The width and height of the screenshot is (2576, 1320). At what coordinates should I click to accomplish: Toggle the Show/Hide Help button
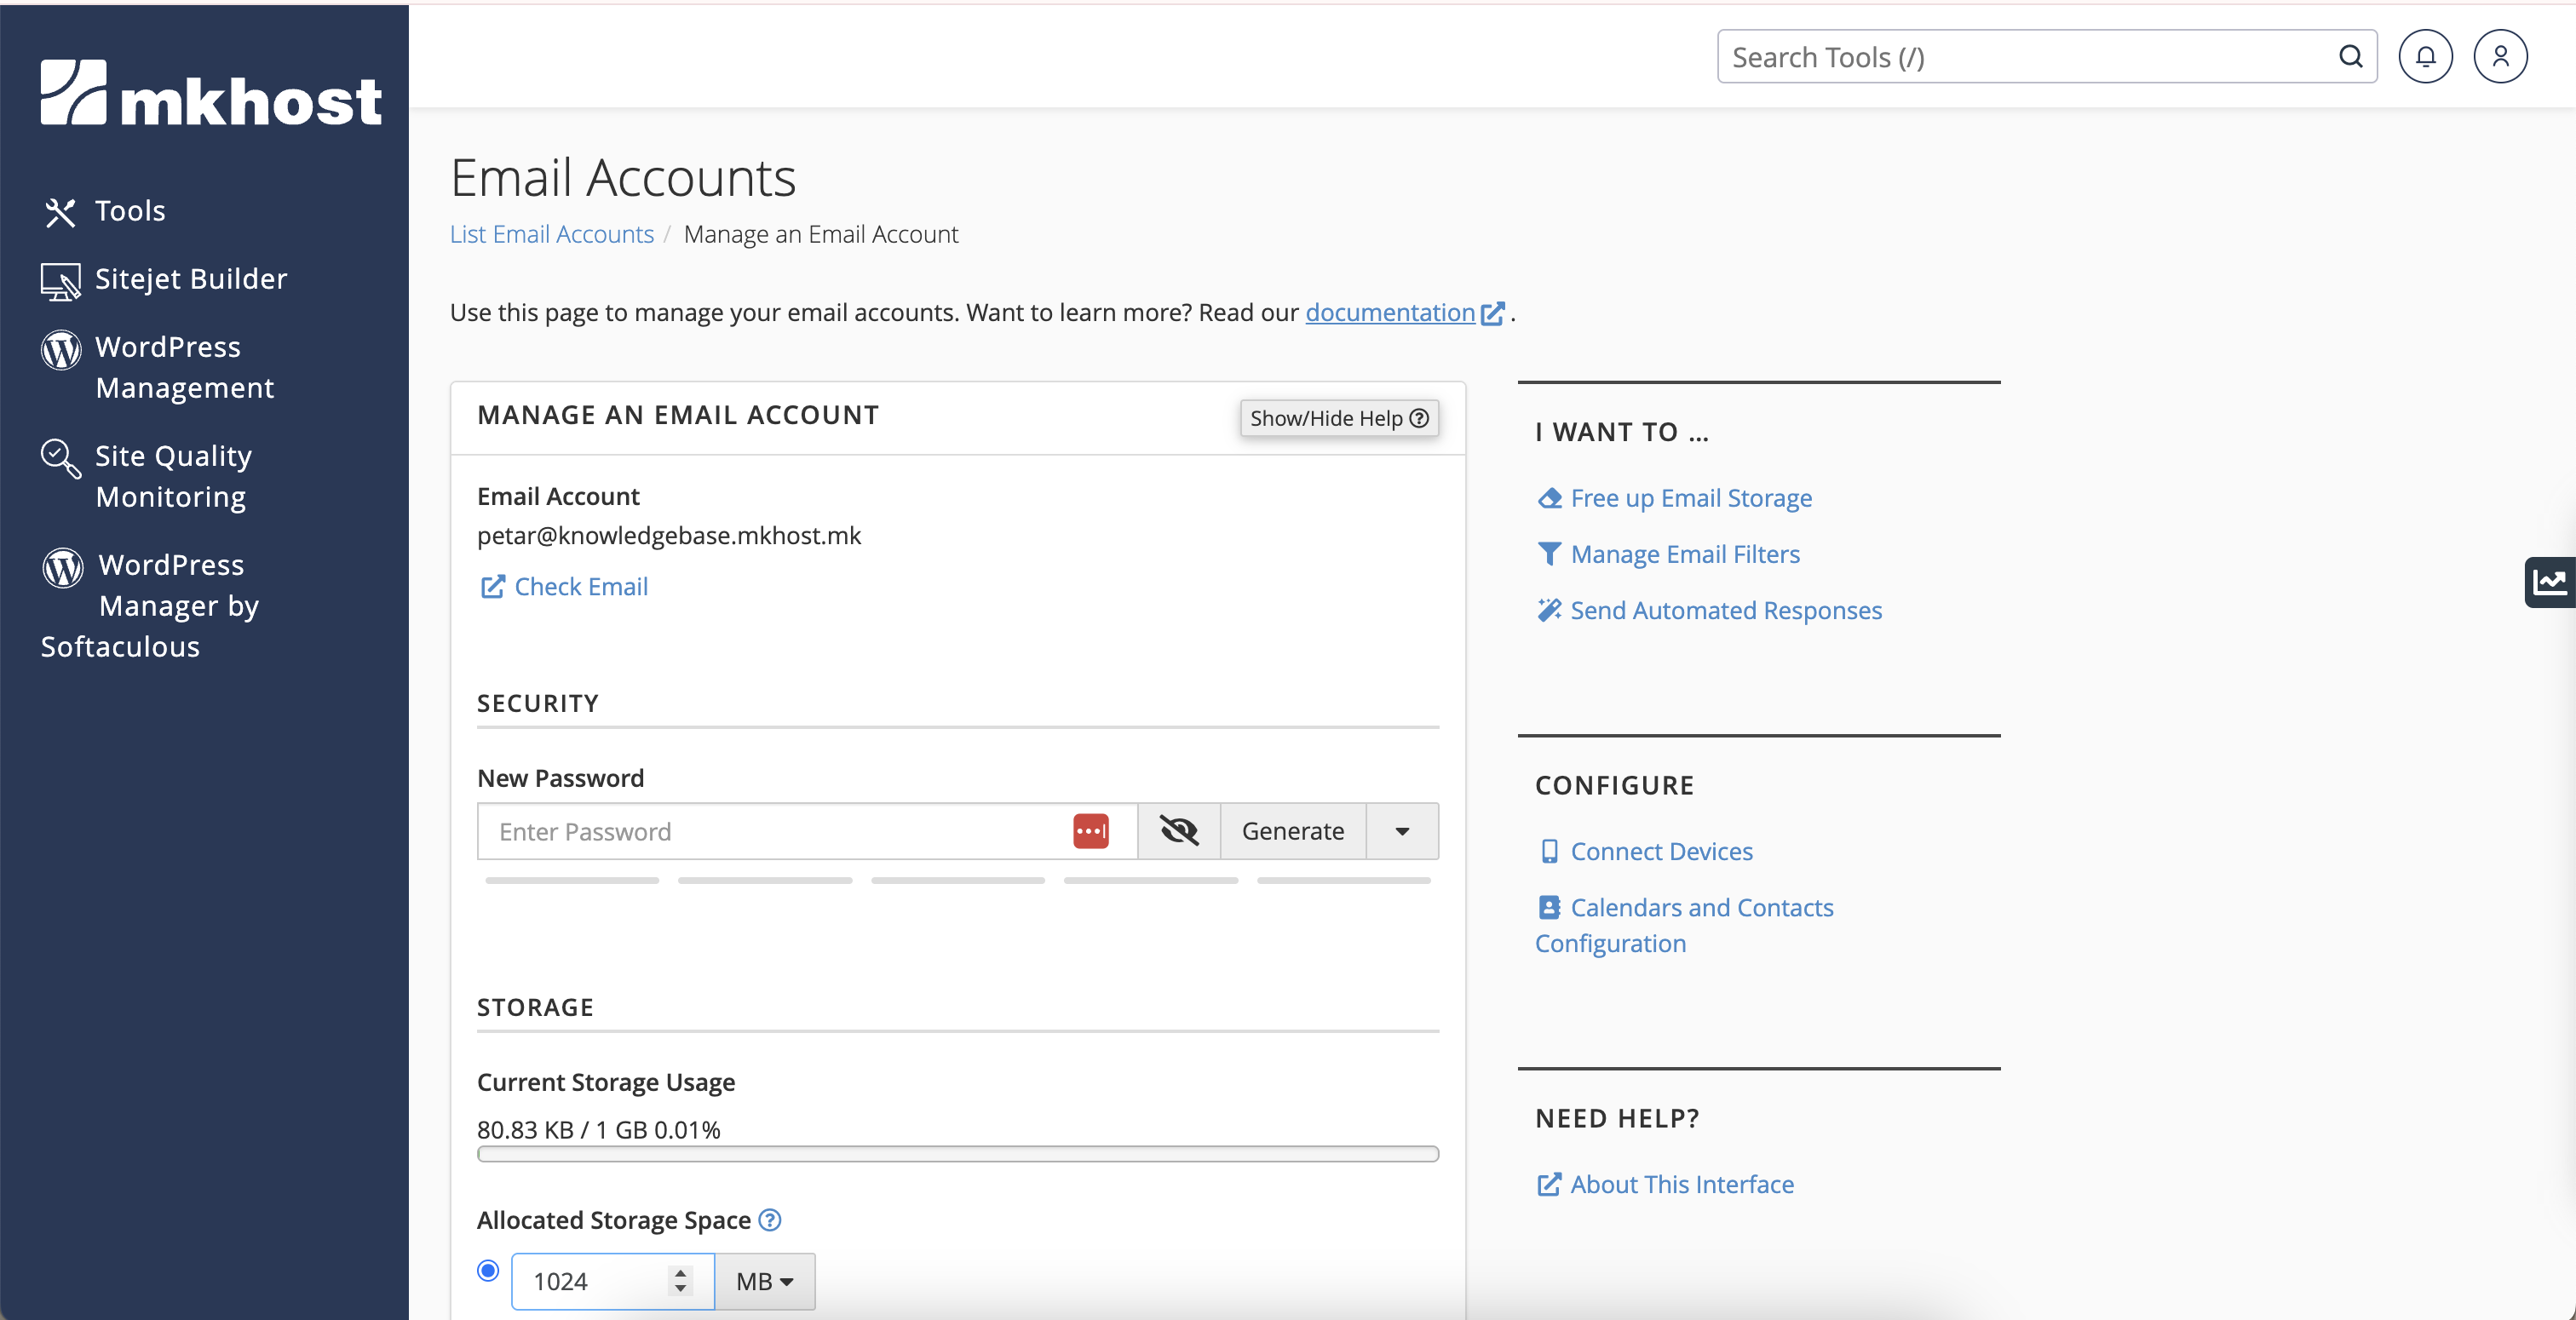pos(1338,418)
